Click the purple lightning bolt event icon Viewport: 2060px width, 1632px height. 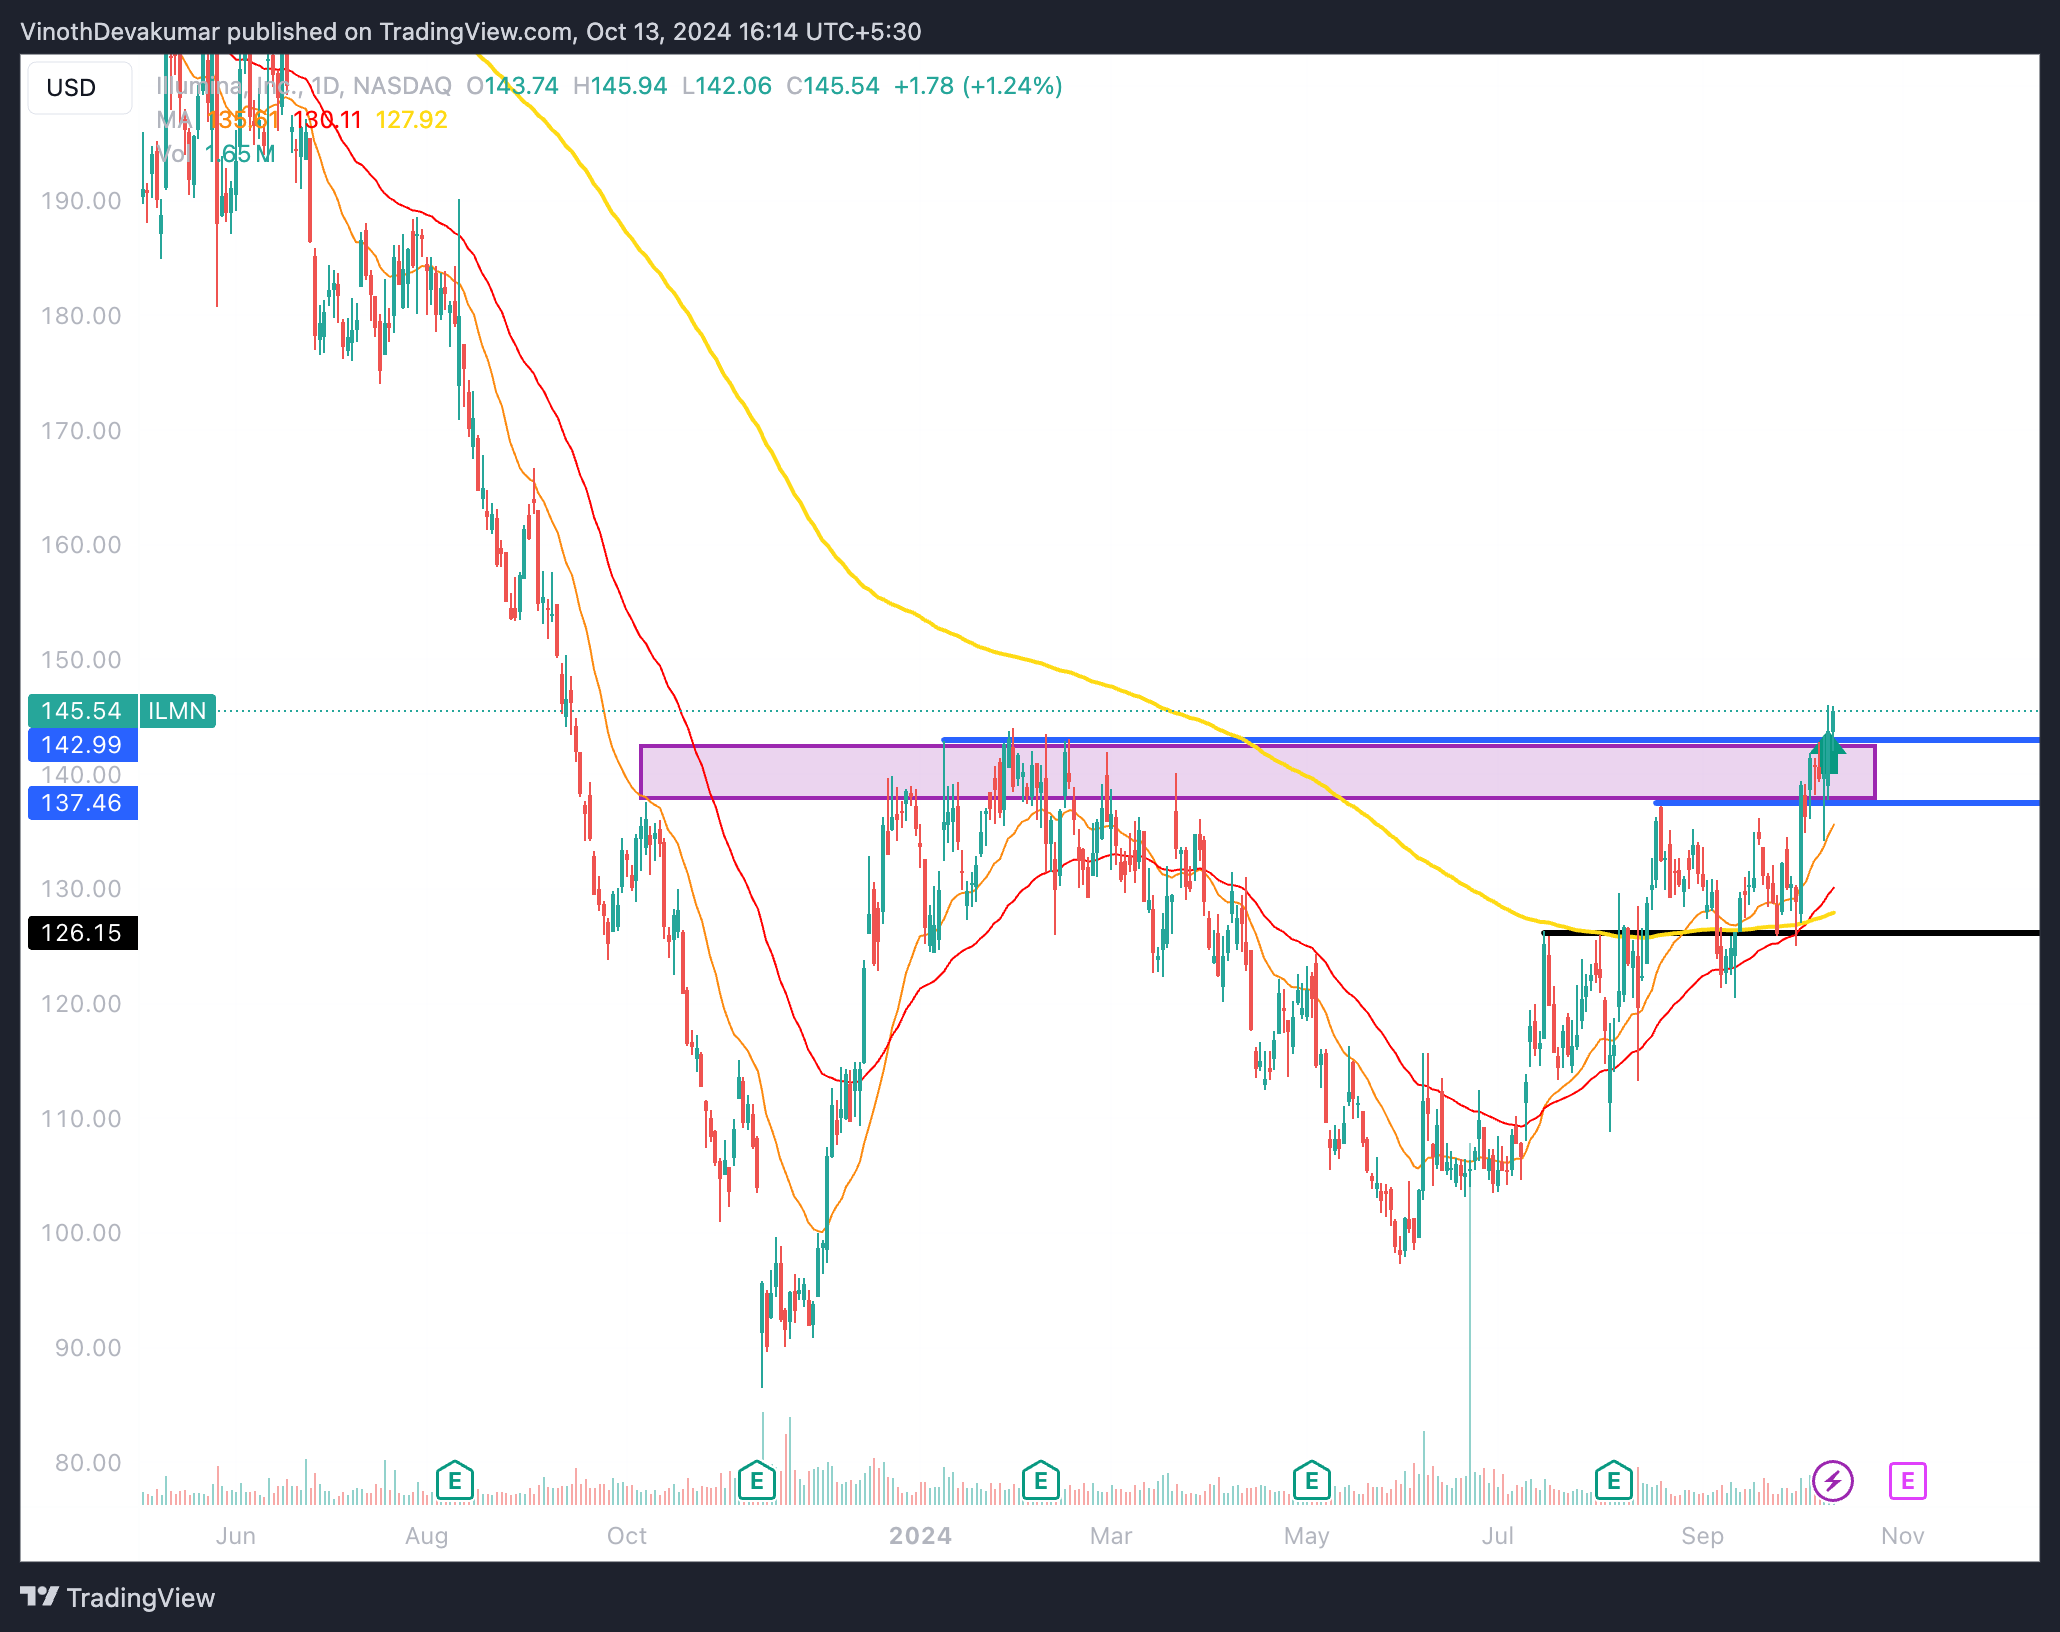(x=1832, y=1480)
